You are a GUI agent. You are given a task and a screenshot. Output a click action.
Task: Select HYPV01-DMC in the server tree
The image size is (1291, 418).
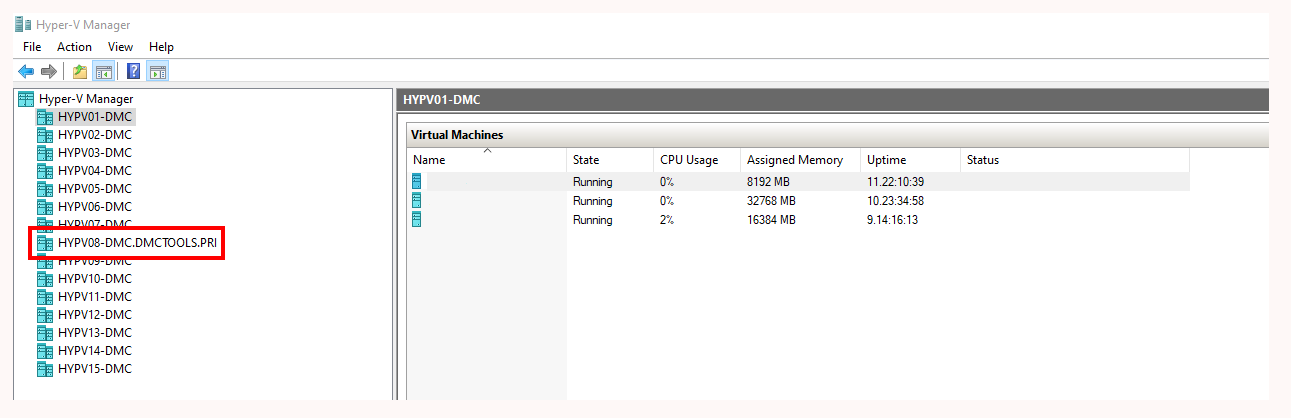click(95, 117)
